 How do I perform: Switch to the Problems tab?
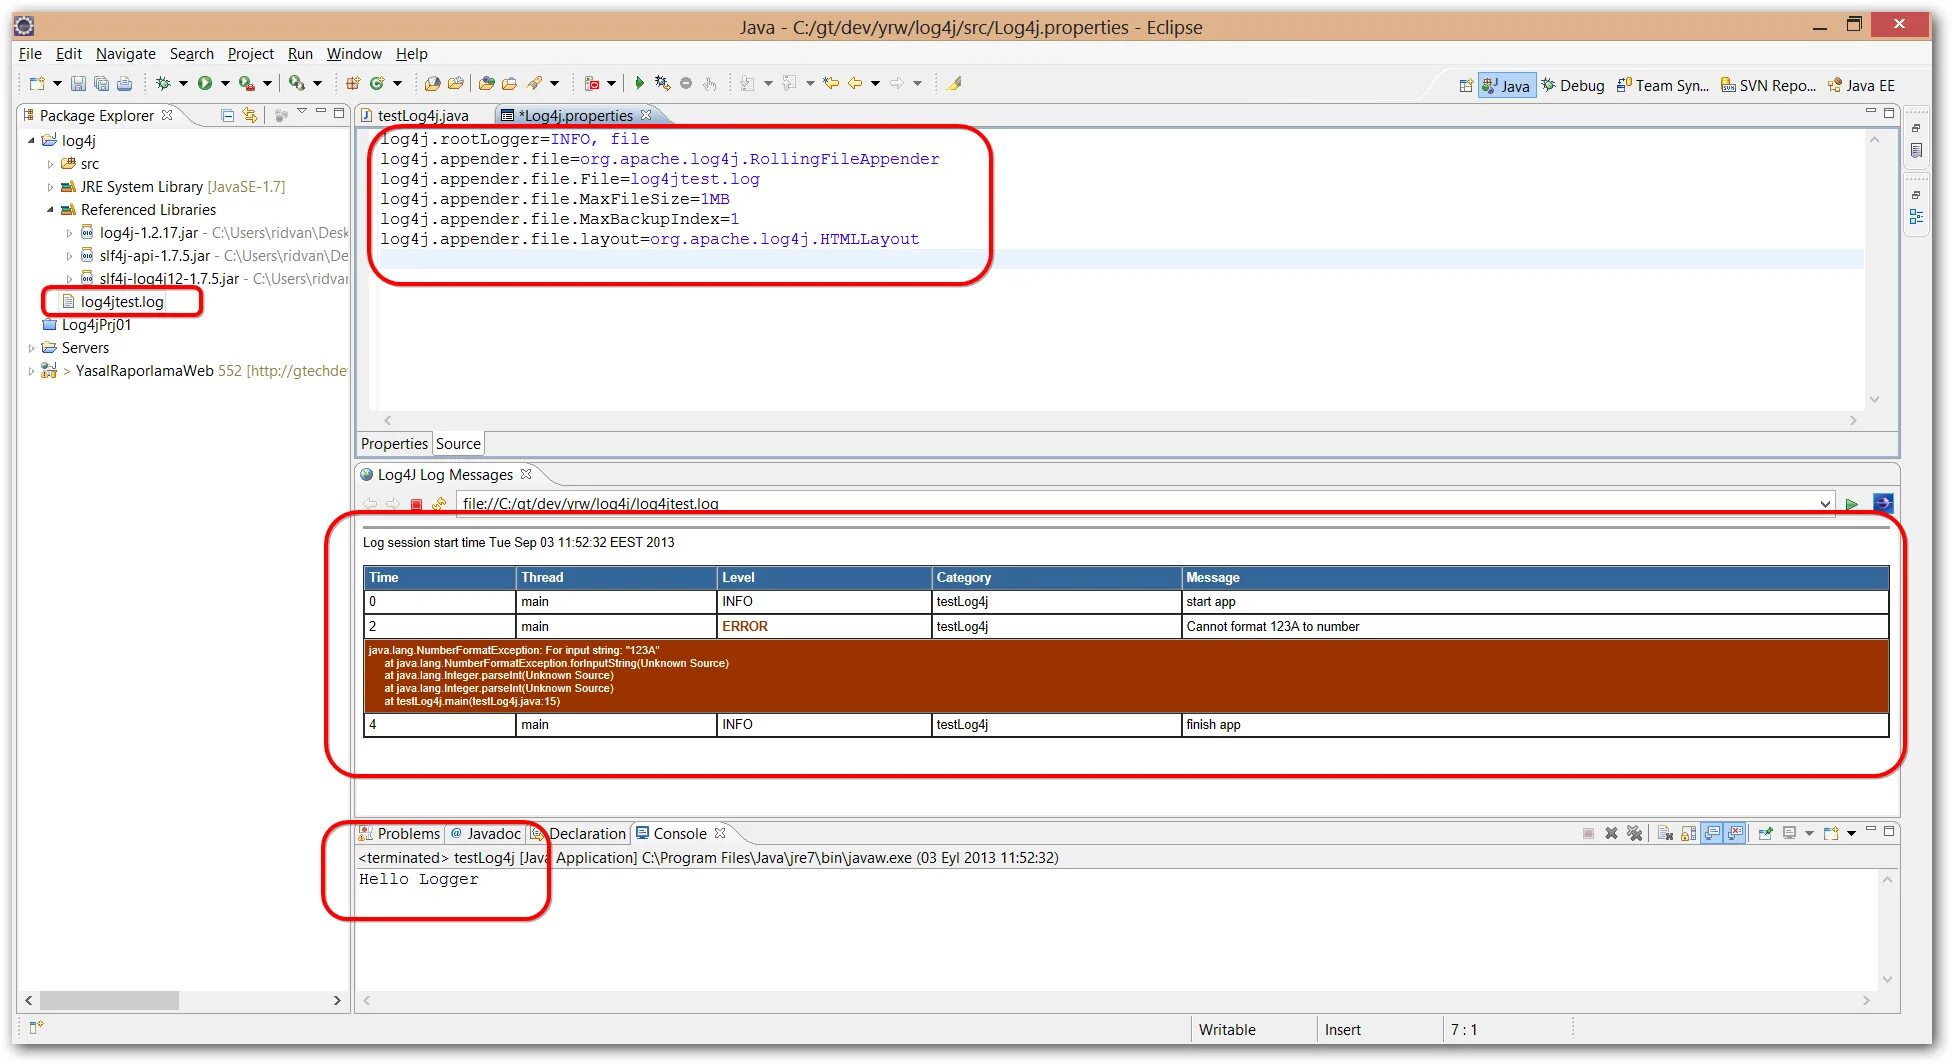(x=400, y=833)
